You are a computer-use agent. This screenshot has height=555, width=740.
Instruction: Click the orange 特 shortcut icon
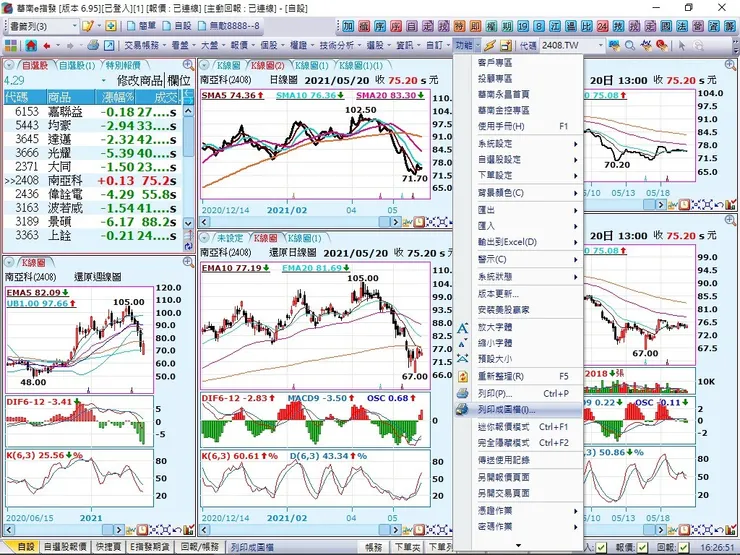click(x=459, y=26)
